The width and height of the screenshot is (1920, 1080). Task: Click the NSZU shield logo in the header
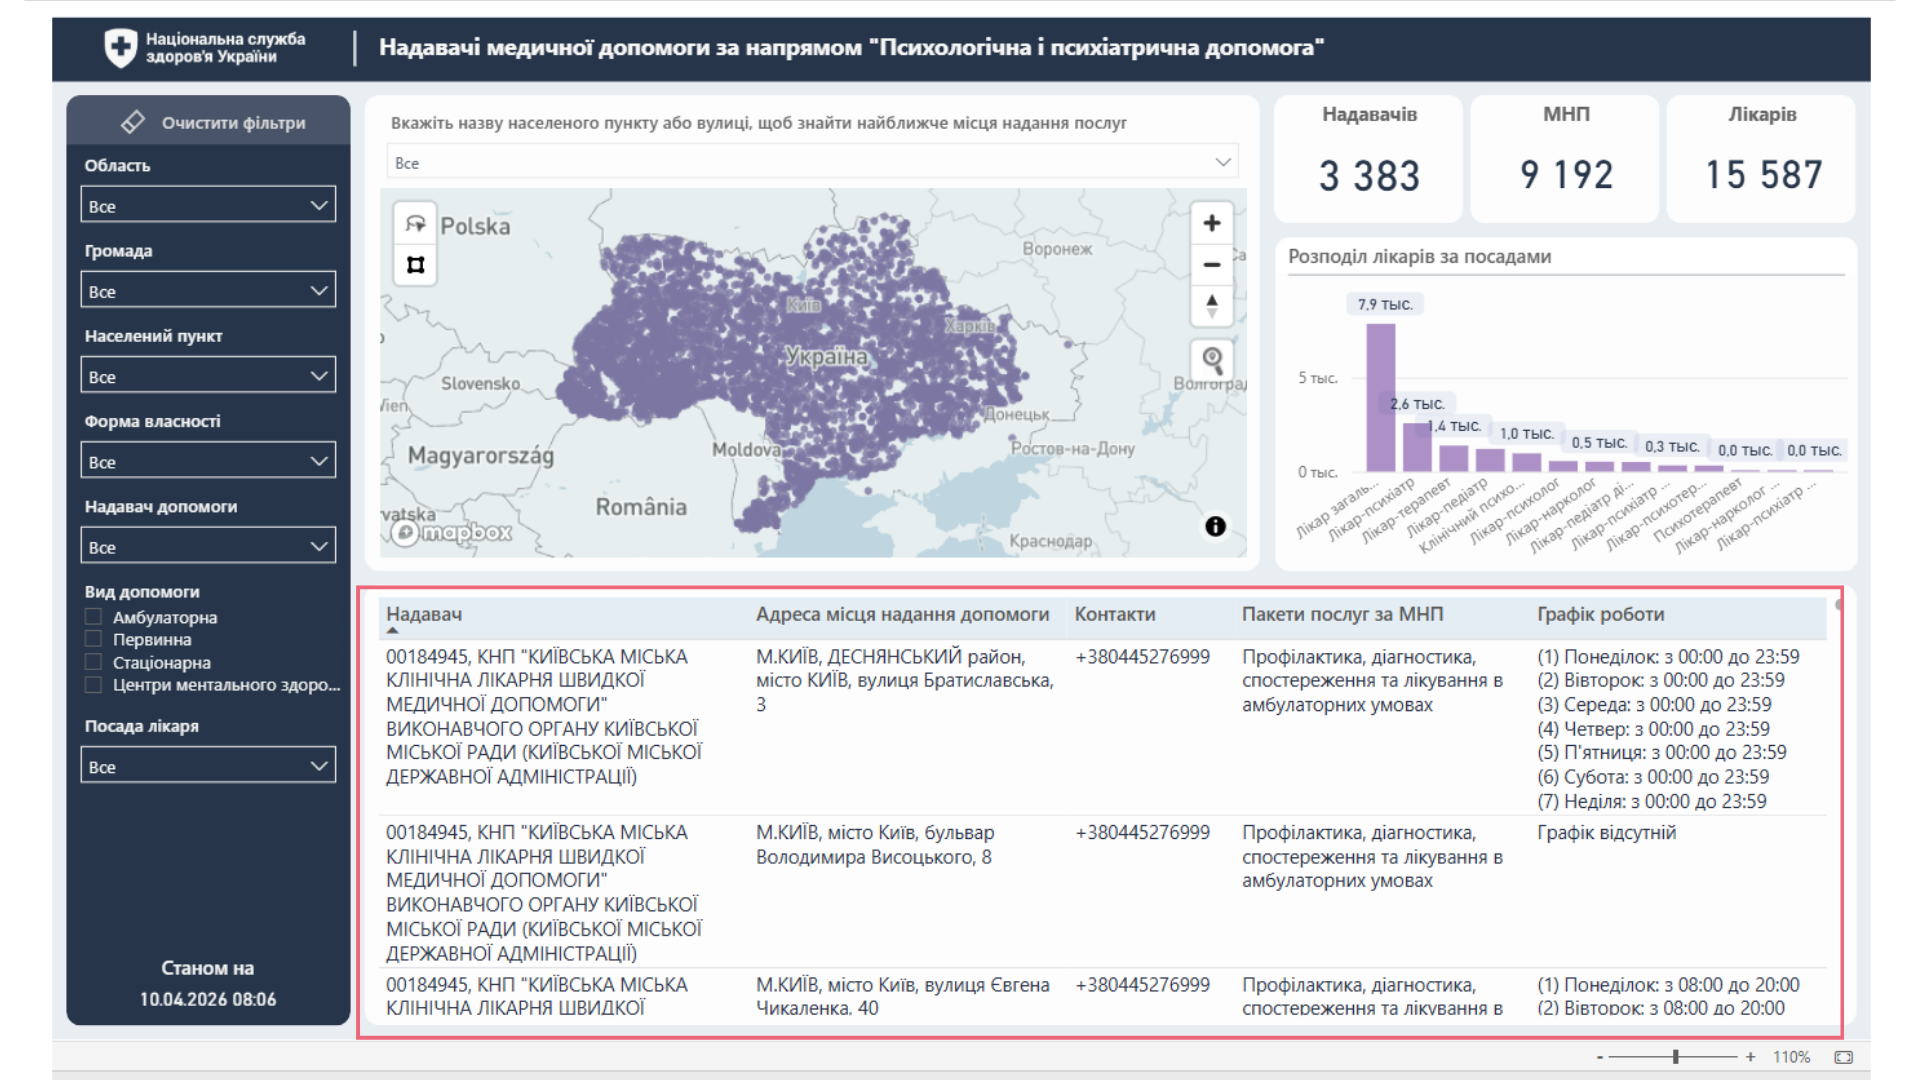(x=120, y=47)
